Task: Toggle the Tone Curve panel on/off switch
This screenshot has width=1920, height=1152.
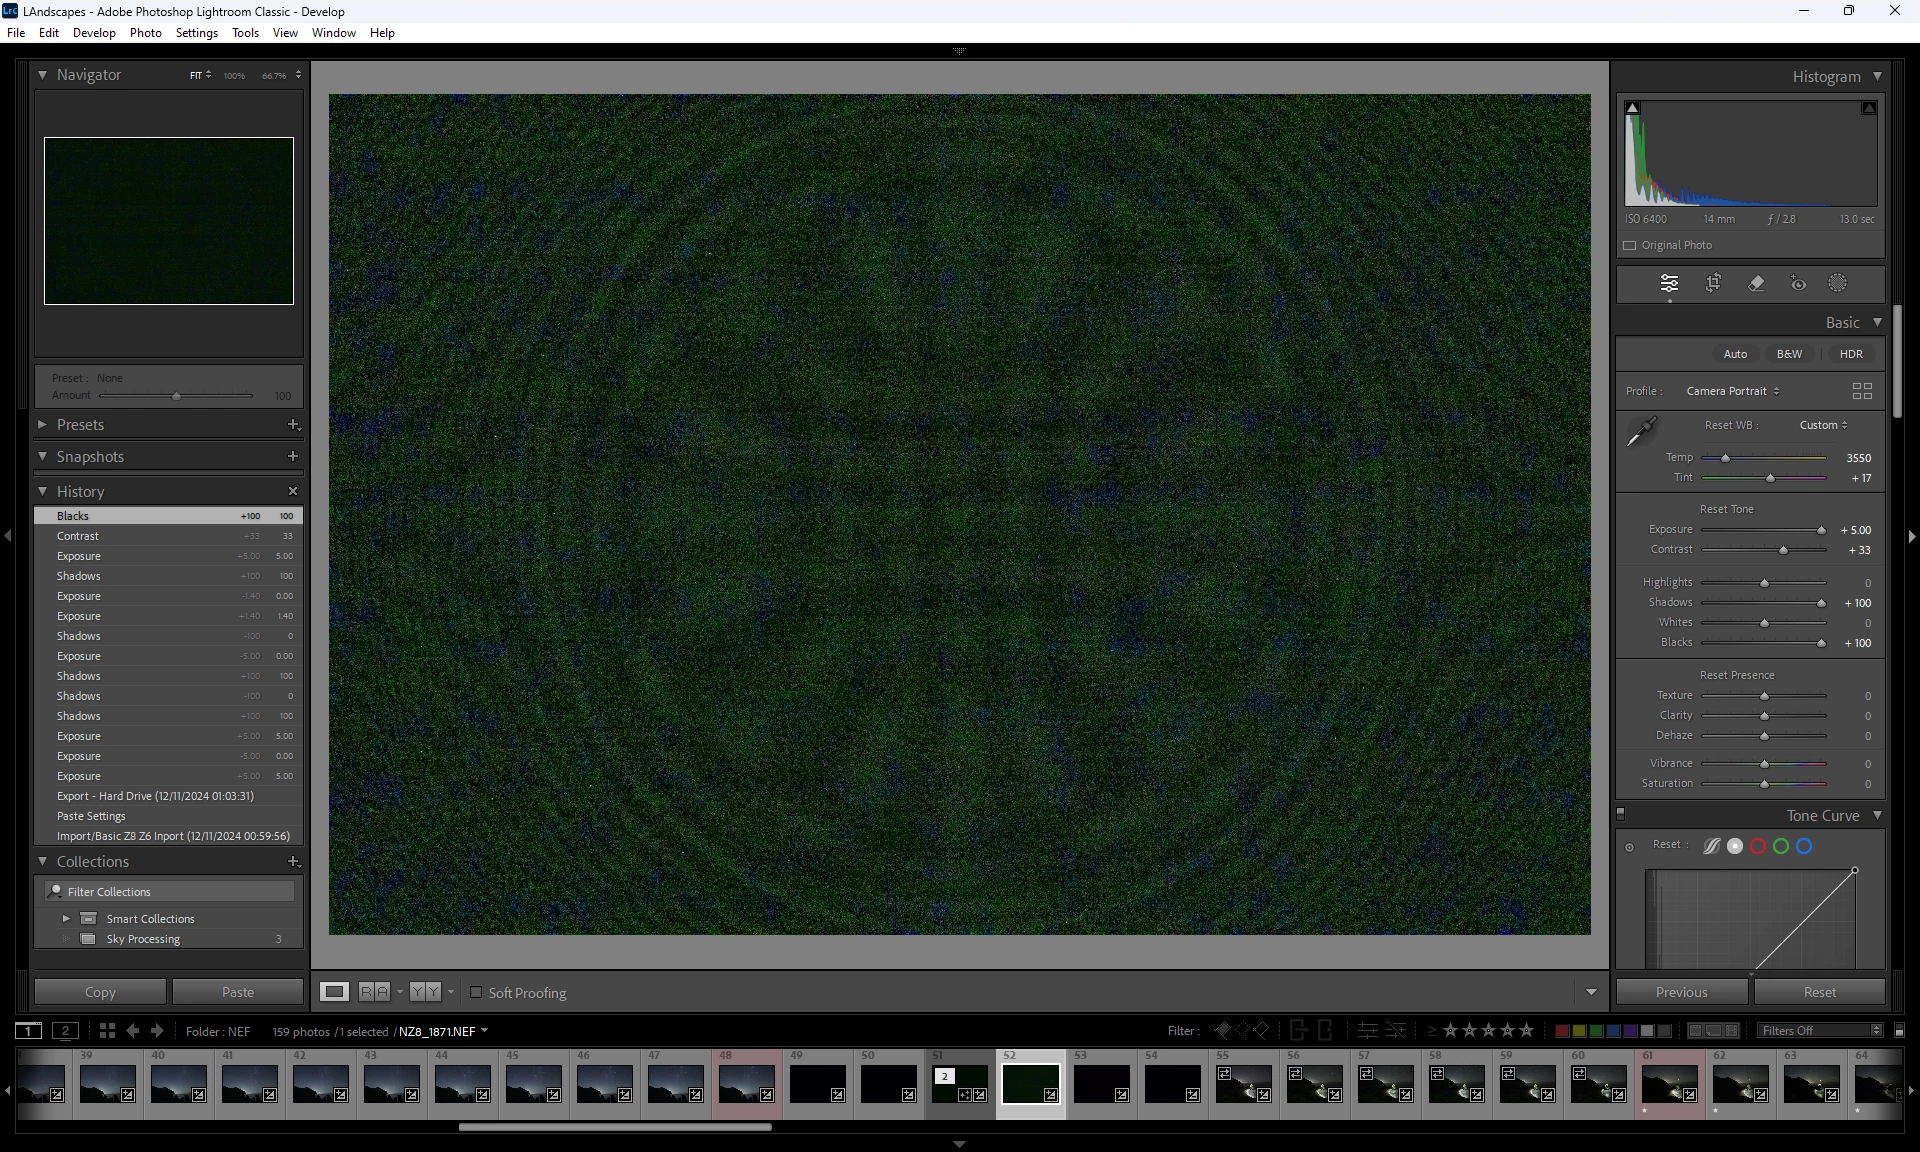Action: click(1621, 814)
